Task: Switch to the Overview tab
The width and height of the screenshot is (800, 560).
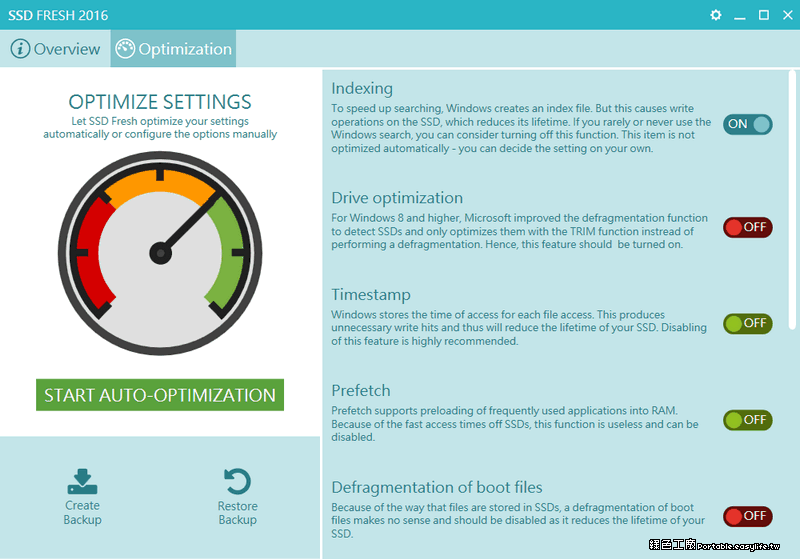Action: click(x=55, y=48)
